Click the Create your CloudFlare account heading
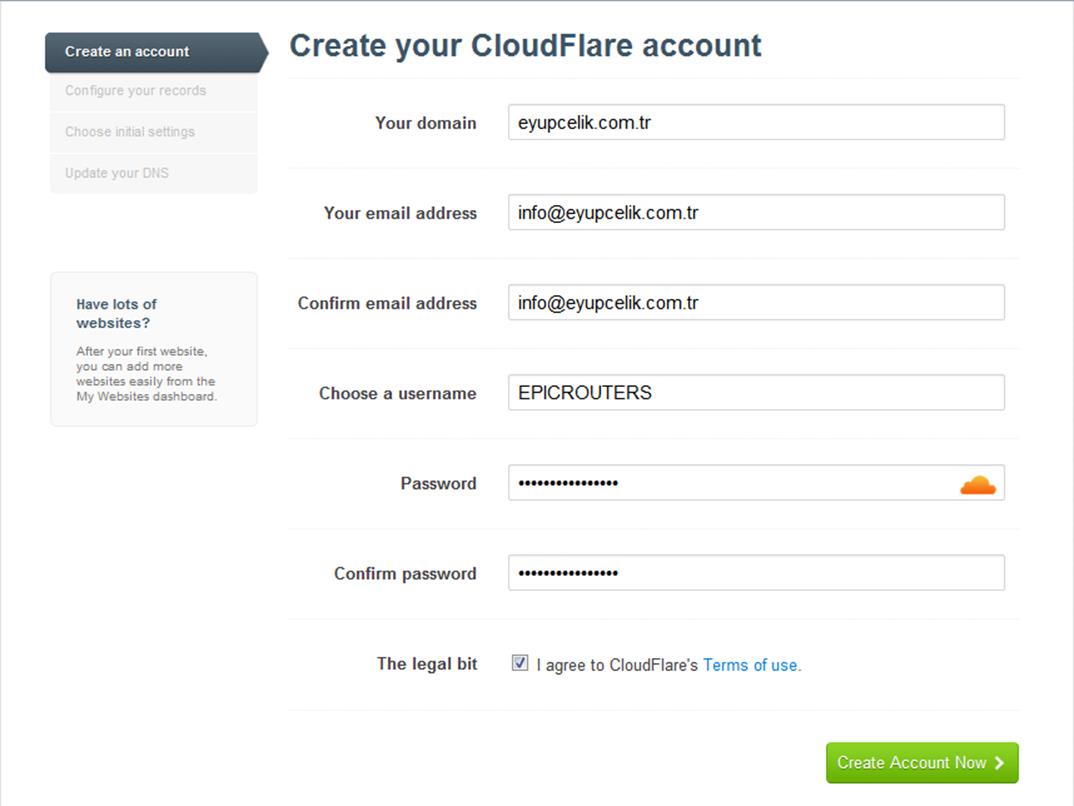Screen dimensions: 1074x806 coord(525,47)
